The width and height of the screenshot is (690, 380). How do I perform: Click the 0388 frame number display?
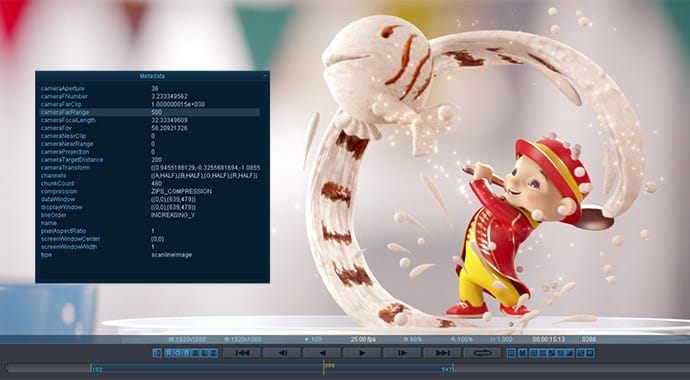(x=589, y=340)
